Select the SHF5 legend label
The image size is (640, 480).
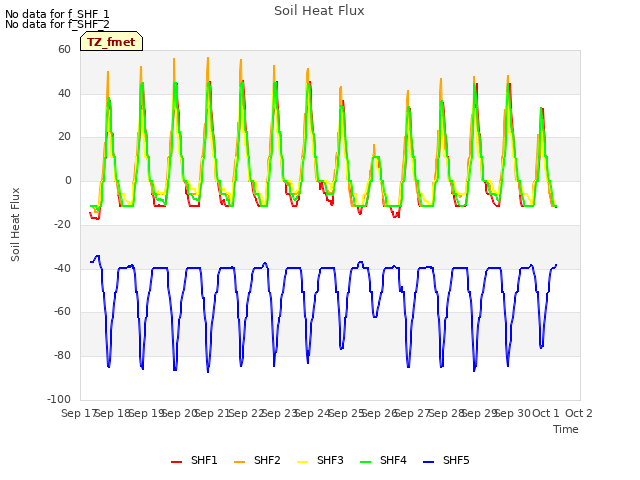(x=456, y=460)
